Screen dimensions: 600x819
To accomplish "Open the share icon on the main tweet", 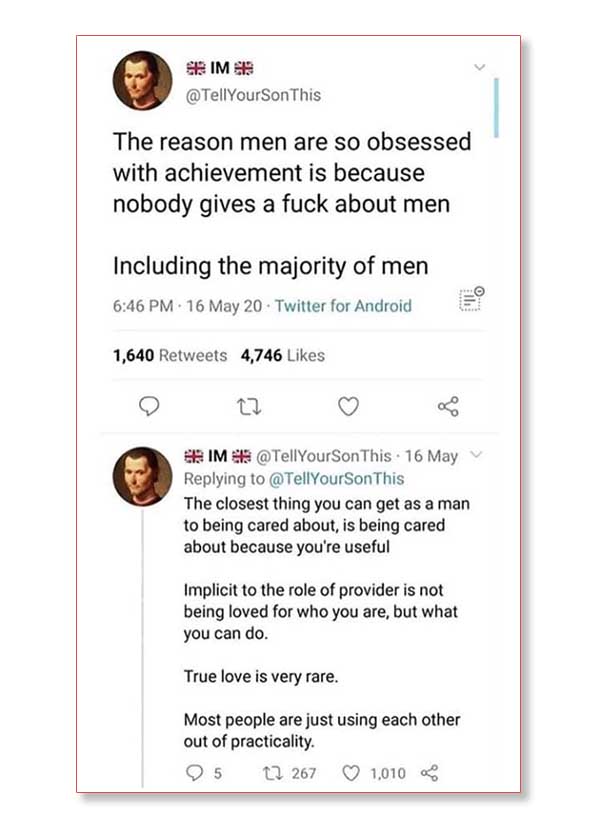I will click(449, 405).
